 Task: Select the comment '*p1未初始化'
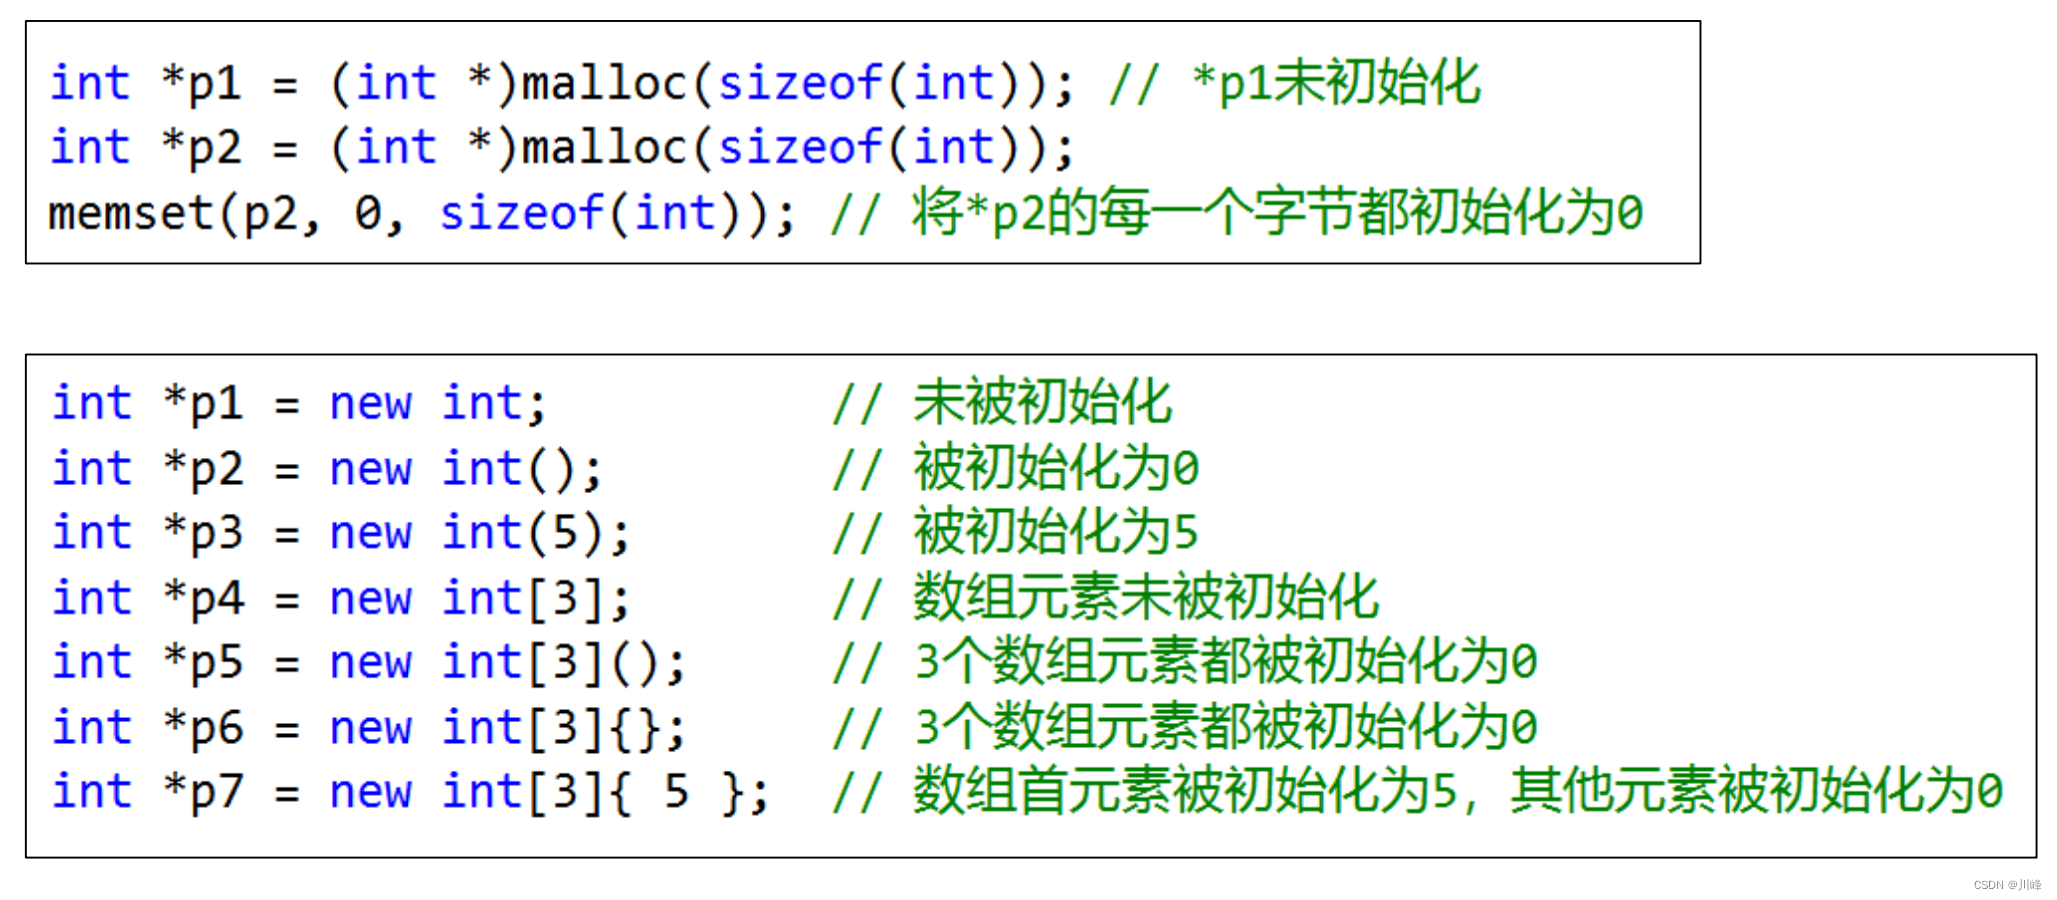1337,83
